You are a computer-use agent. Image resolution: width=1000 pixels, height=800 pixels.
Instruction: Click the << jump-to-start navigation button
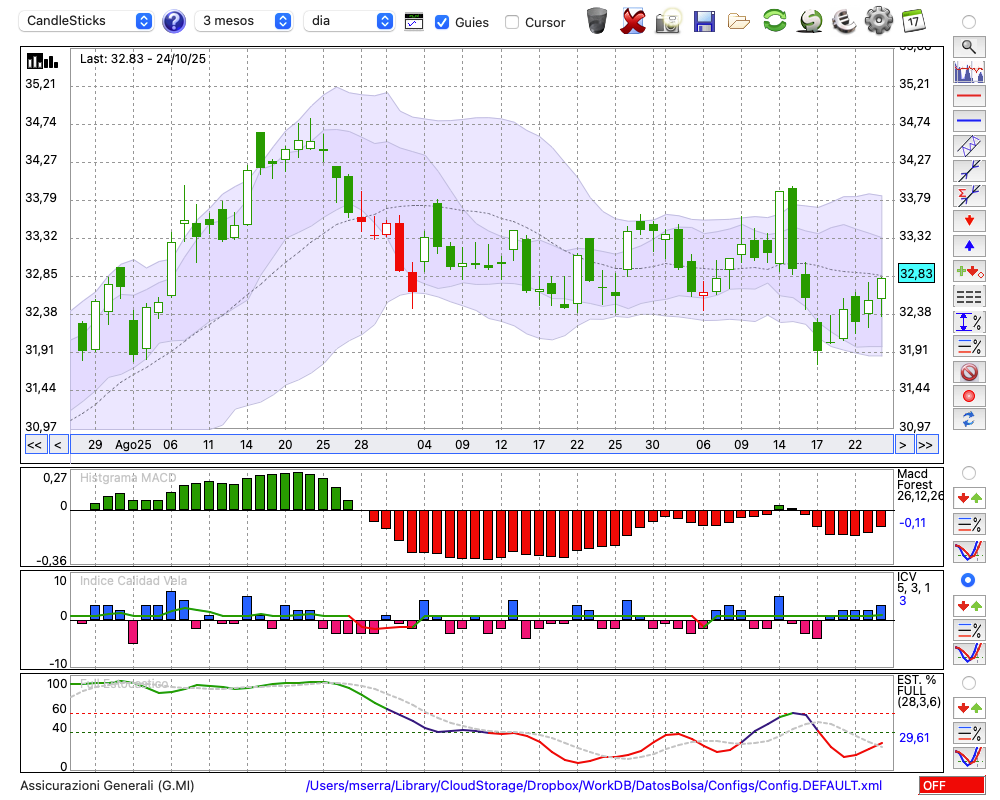(34, 445)
